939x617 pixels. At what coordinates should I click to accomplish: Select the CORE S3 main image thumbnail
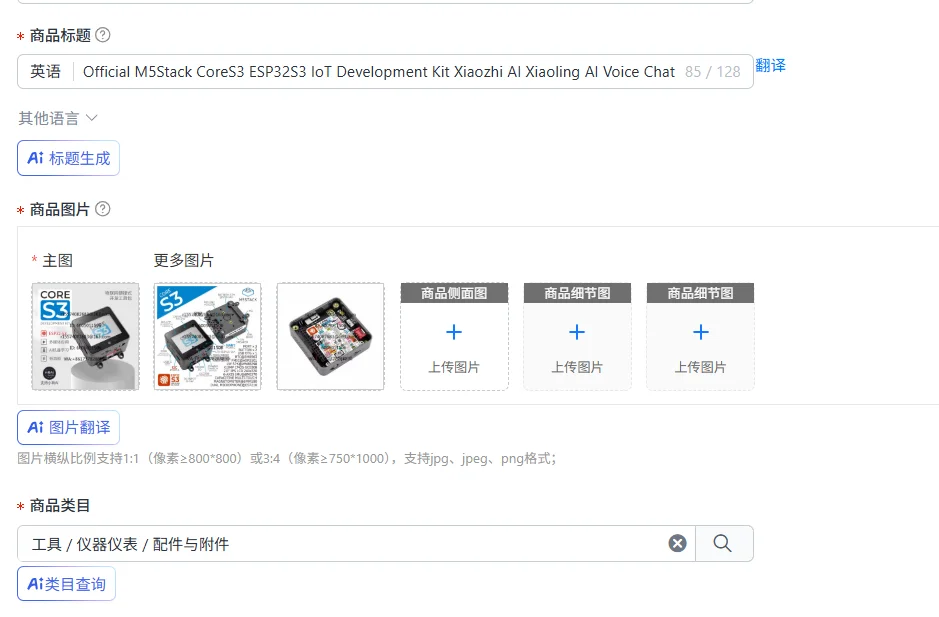coord(86,337)
